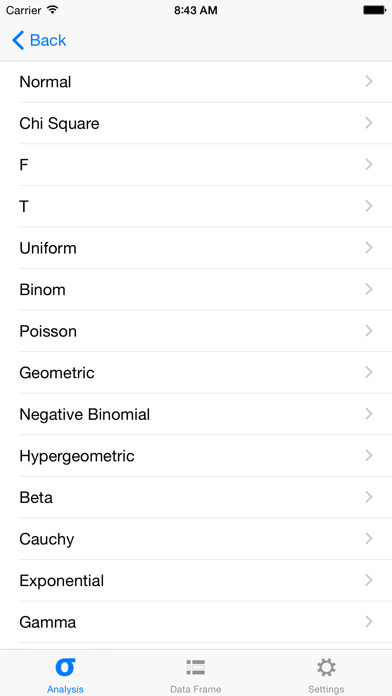392x696 pixels.
Task: Open the Settings gear icon
Action: [326, 667]
